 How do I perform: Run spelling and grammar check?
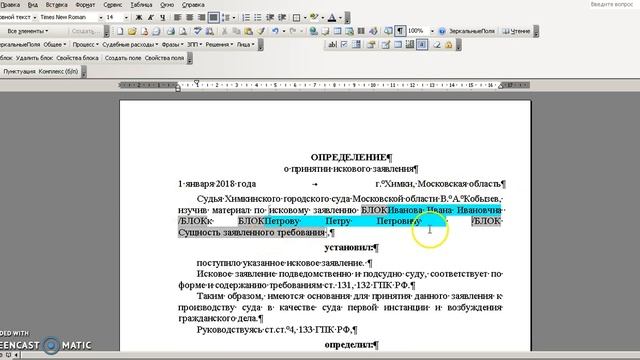(198, 31)
